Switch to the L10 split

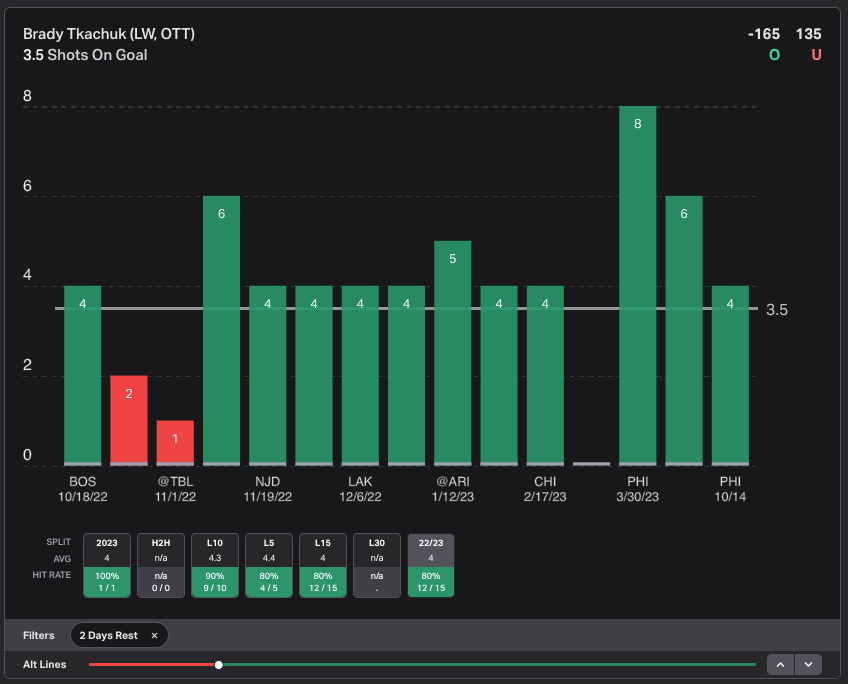[215, 565]
